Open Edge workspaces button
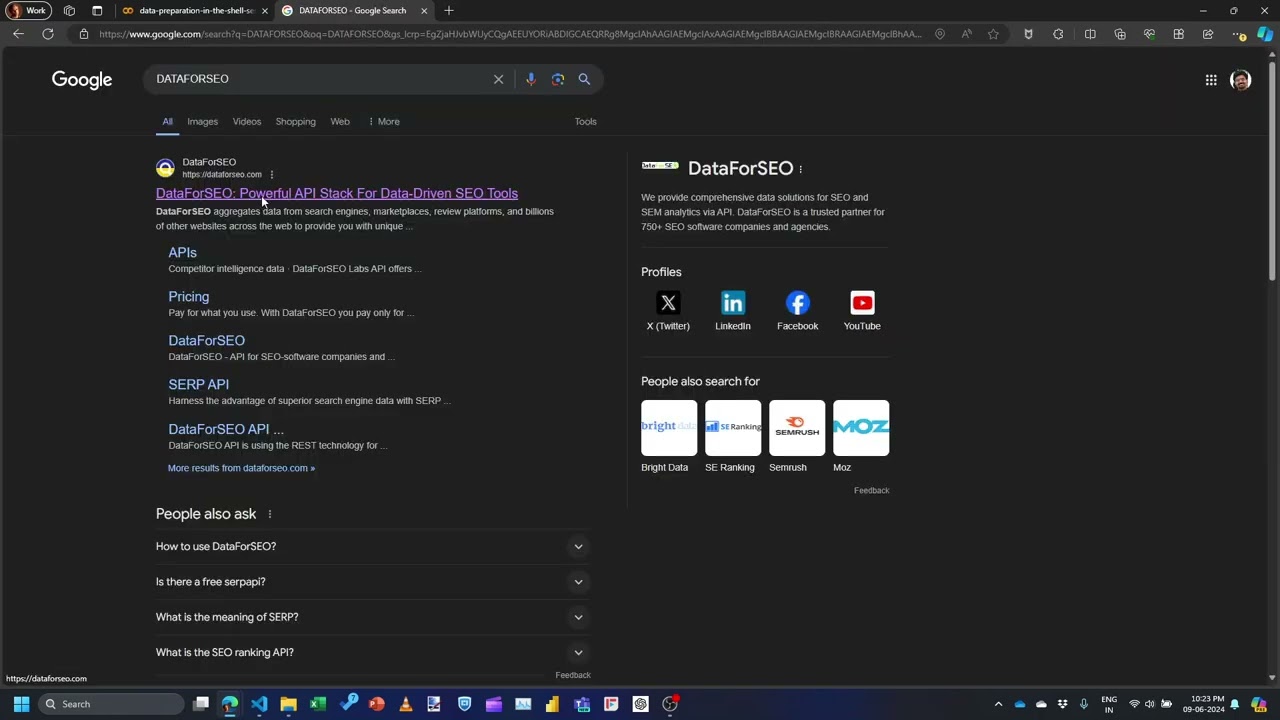Image resolution: width=1280 pixels, height=720 pixels. point(69,10)
